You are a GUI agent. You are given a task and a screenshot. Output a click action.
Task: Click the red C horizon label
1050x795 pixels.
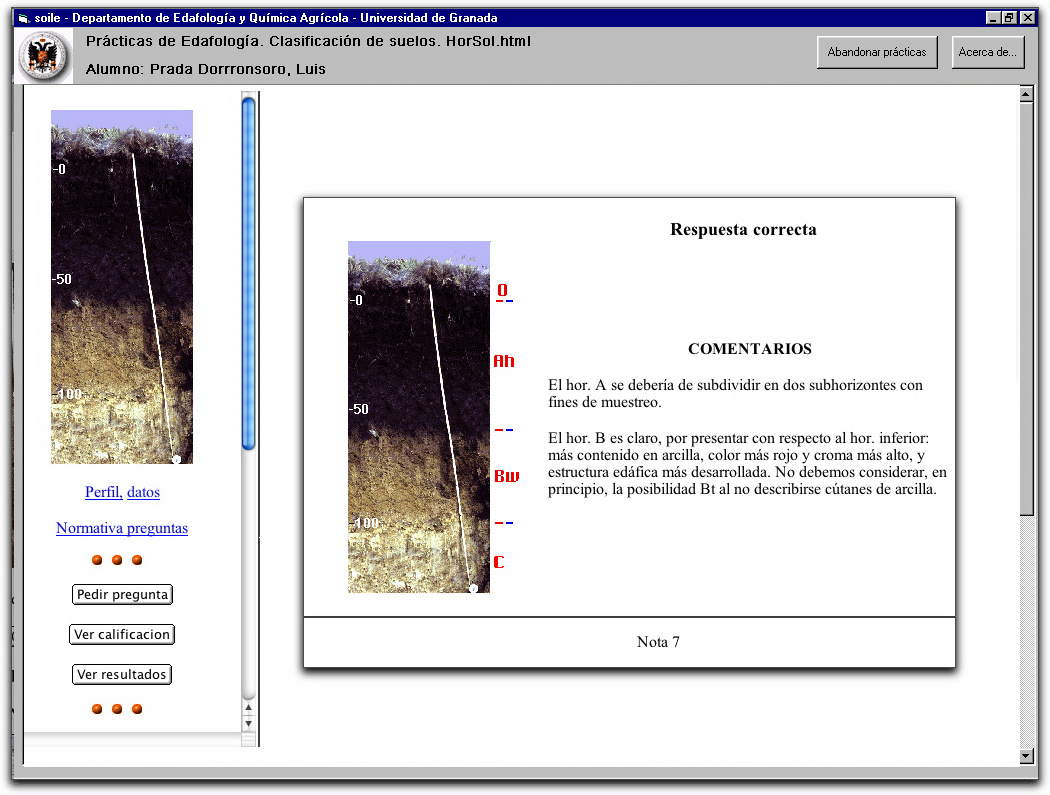pyautogui.click(x=499, y=562)
